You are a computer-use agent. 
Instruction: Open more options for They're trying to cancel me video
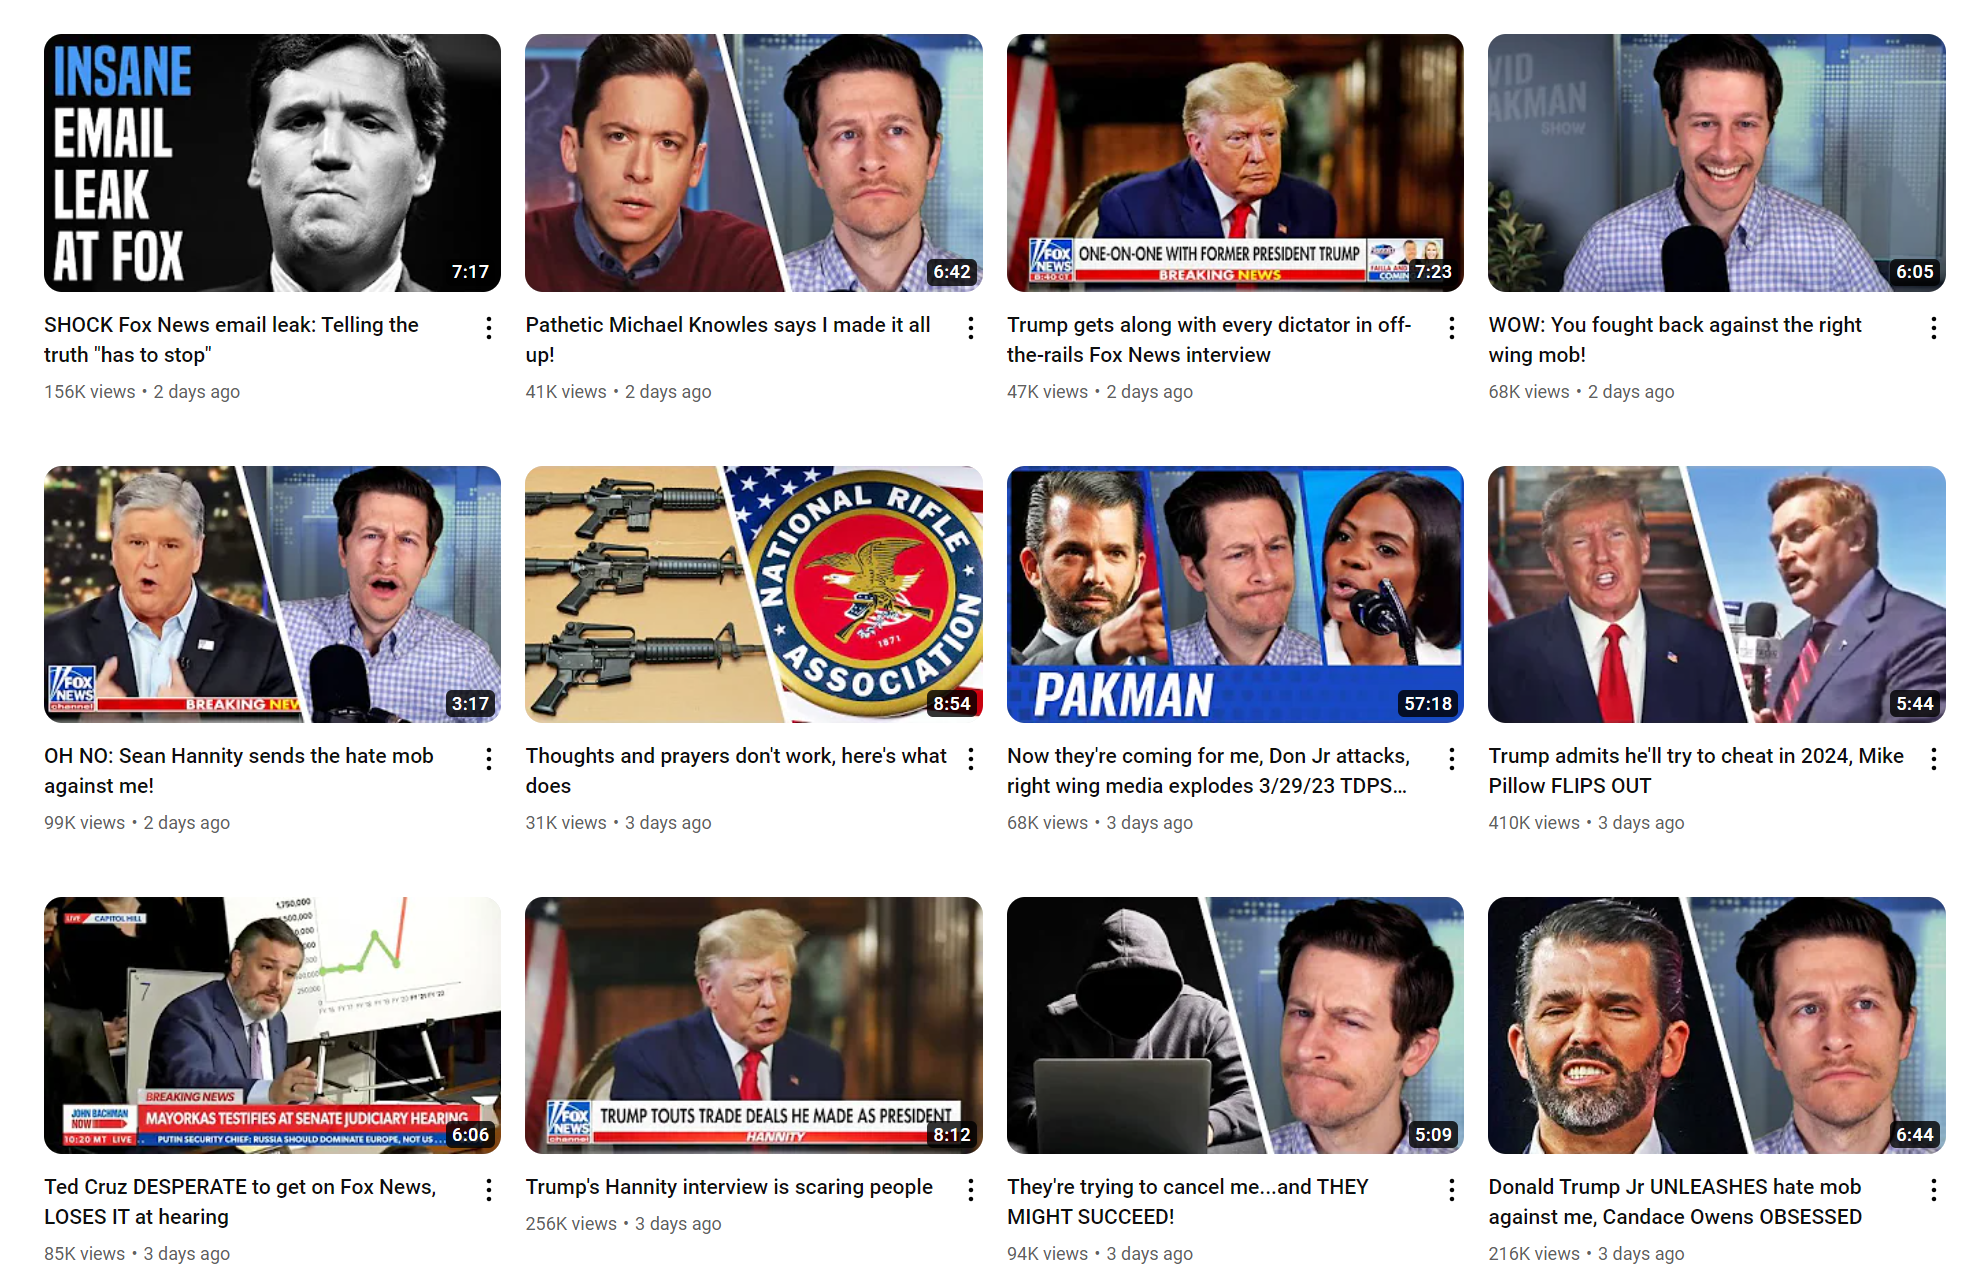click(1452, 1190)
